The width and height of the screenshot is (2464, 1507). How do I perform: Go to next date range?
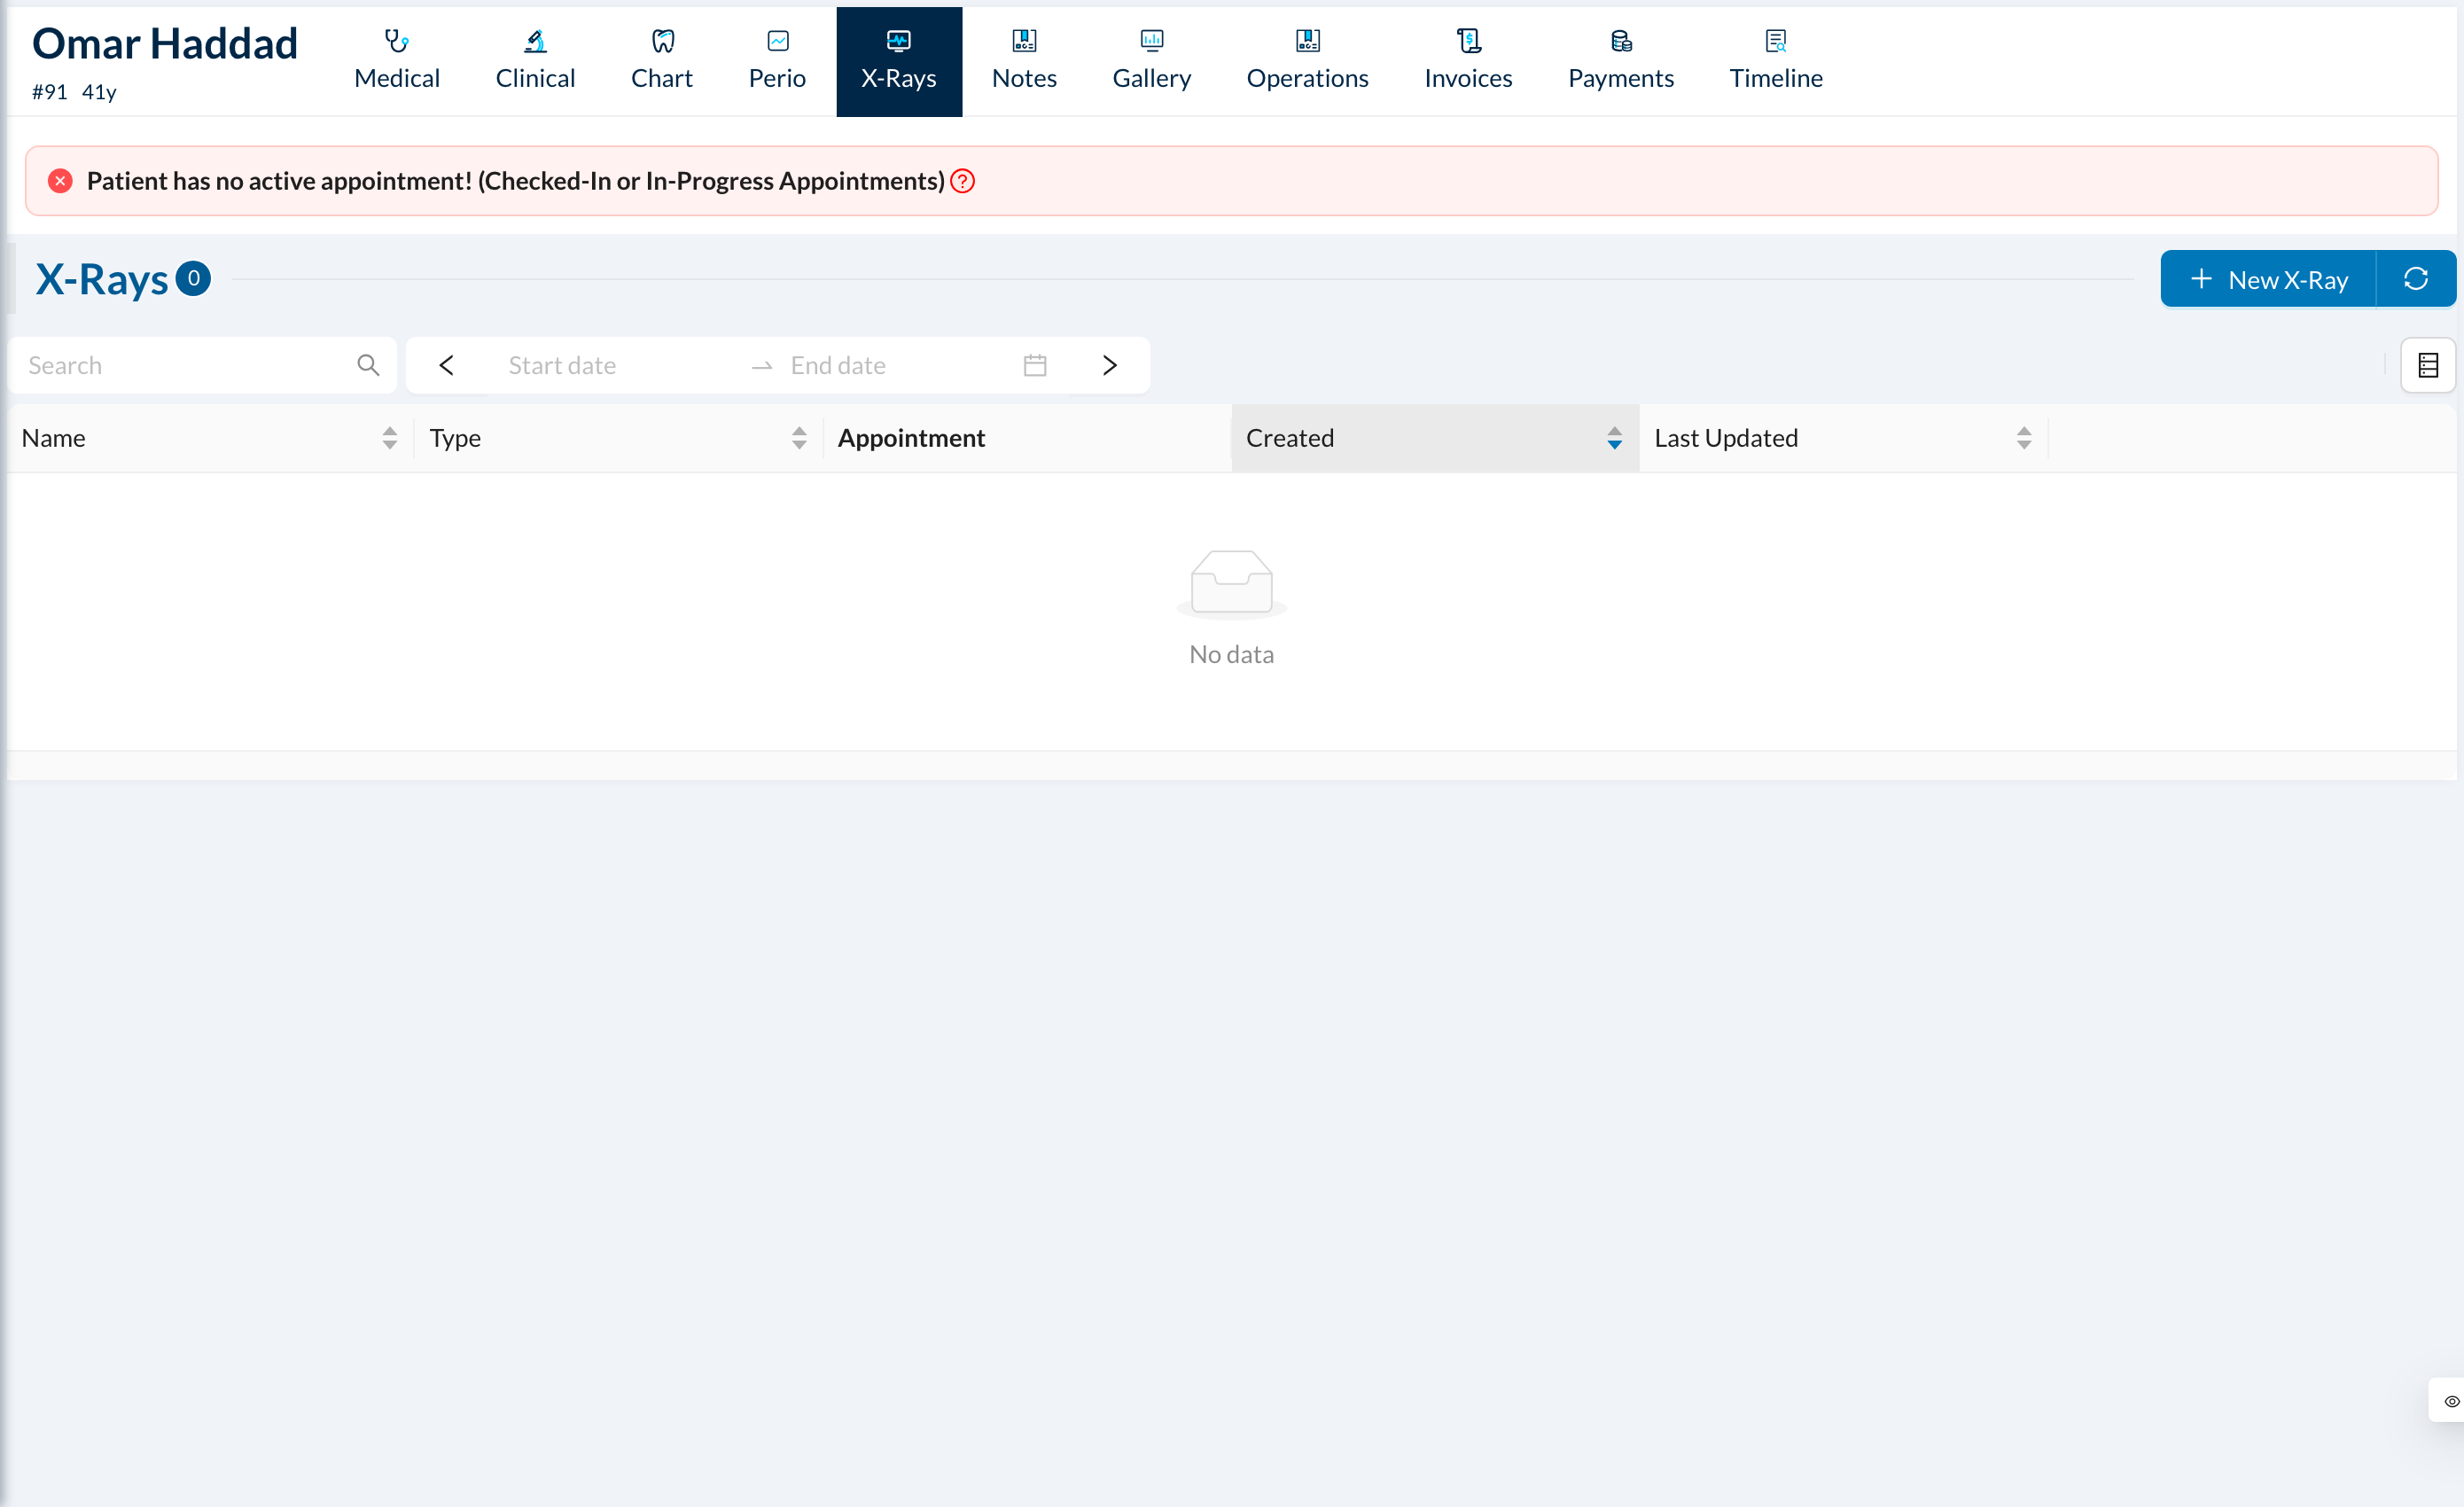click(1109, 365)
